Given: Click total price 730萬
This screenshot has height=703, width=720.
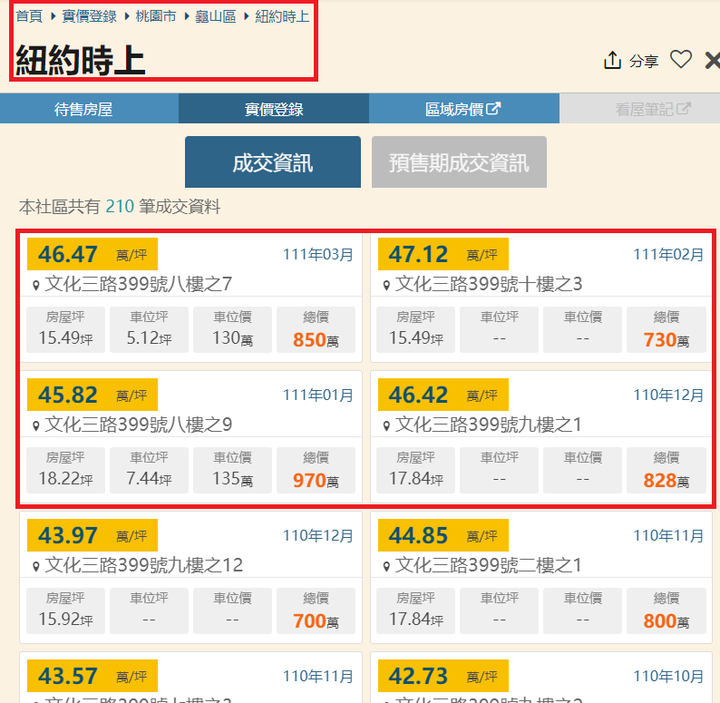Looking at the screenshot, I should [666, 340].
